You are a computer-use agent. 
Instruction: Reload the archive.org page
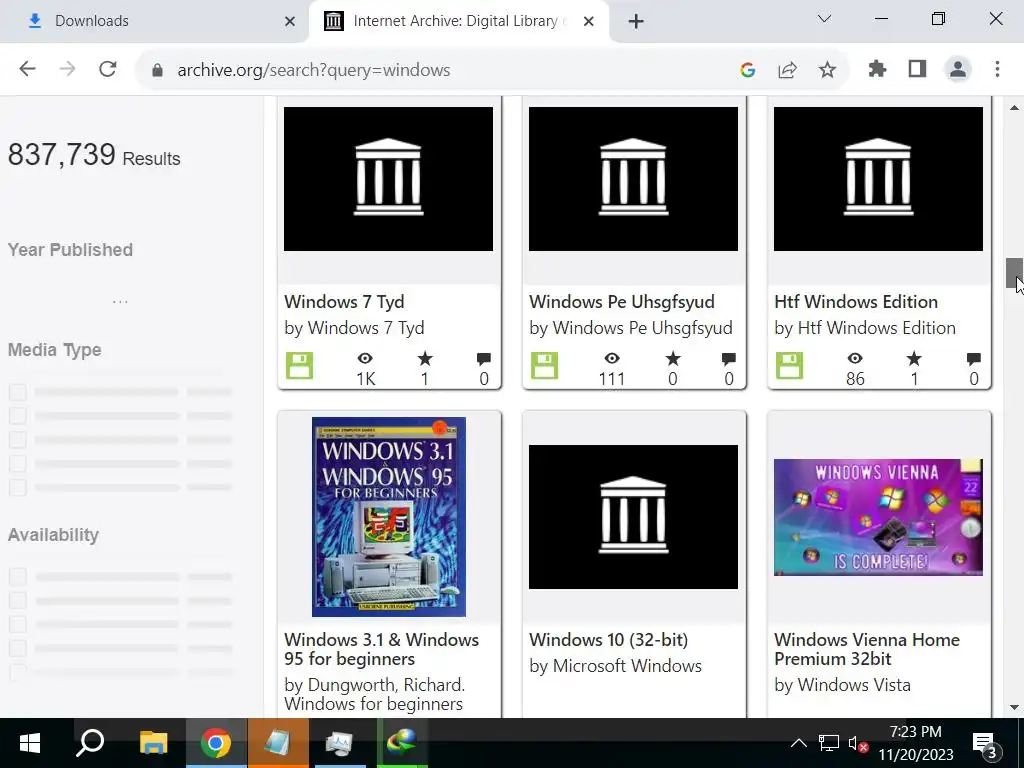[x=108, y=69]
